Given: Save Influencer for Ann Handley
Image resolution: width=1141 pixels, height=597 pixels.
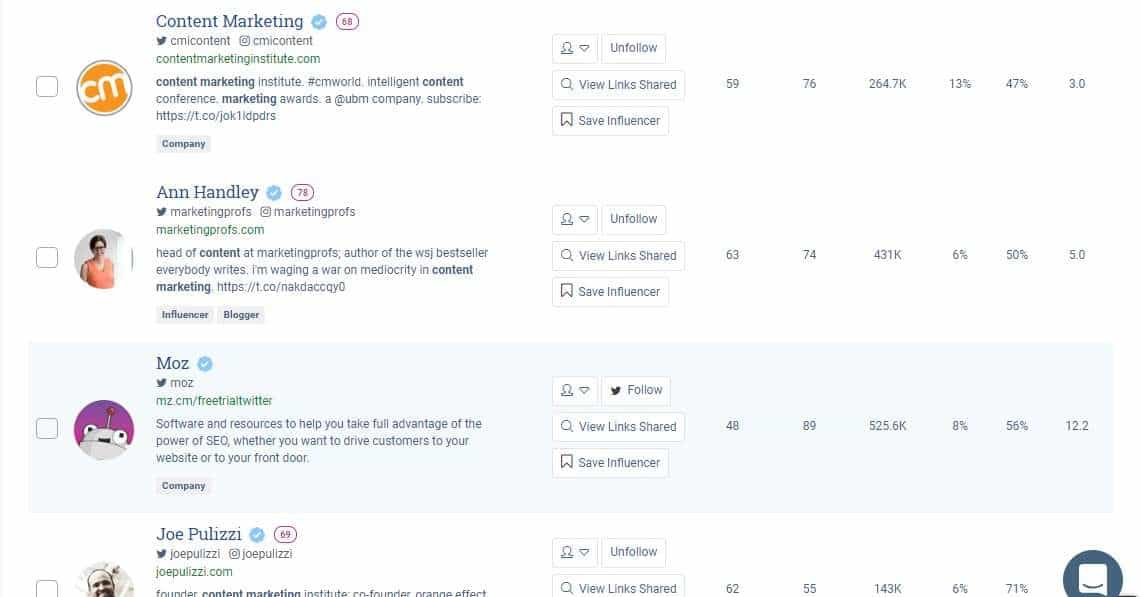Looking at the screenshot, I should (611, 292).
